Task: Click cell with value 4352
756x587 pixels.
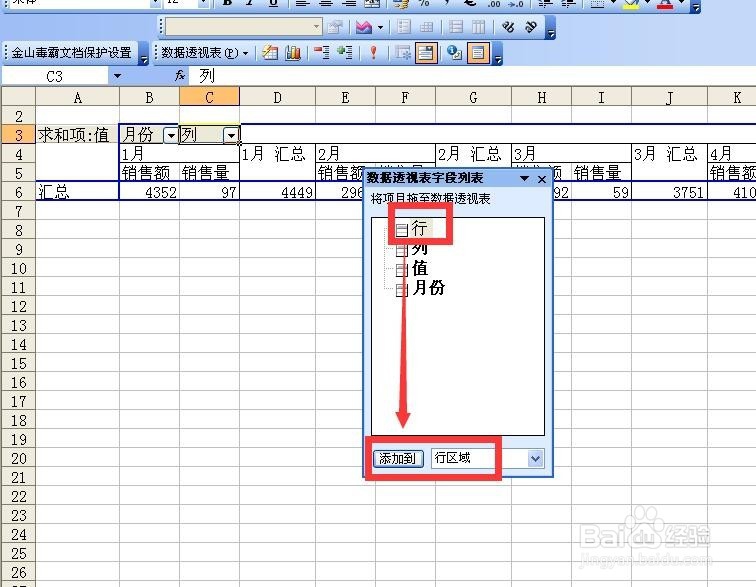Action: click(149, 192)
